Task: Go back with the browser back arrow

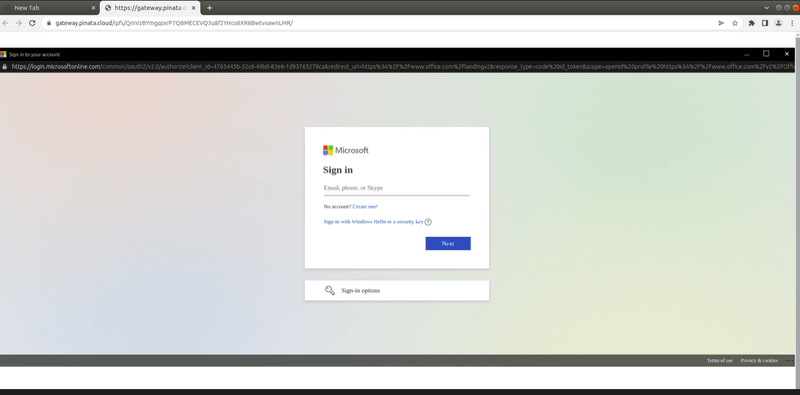Action: [x=6, y=23]
